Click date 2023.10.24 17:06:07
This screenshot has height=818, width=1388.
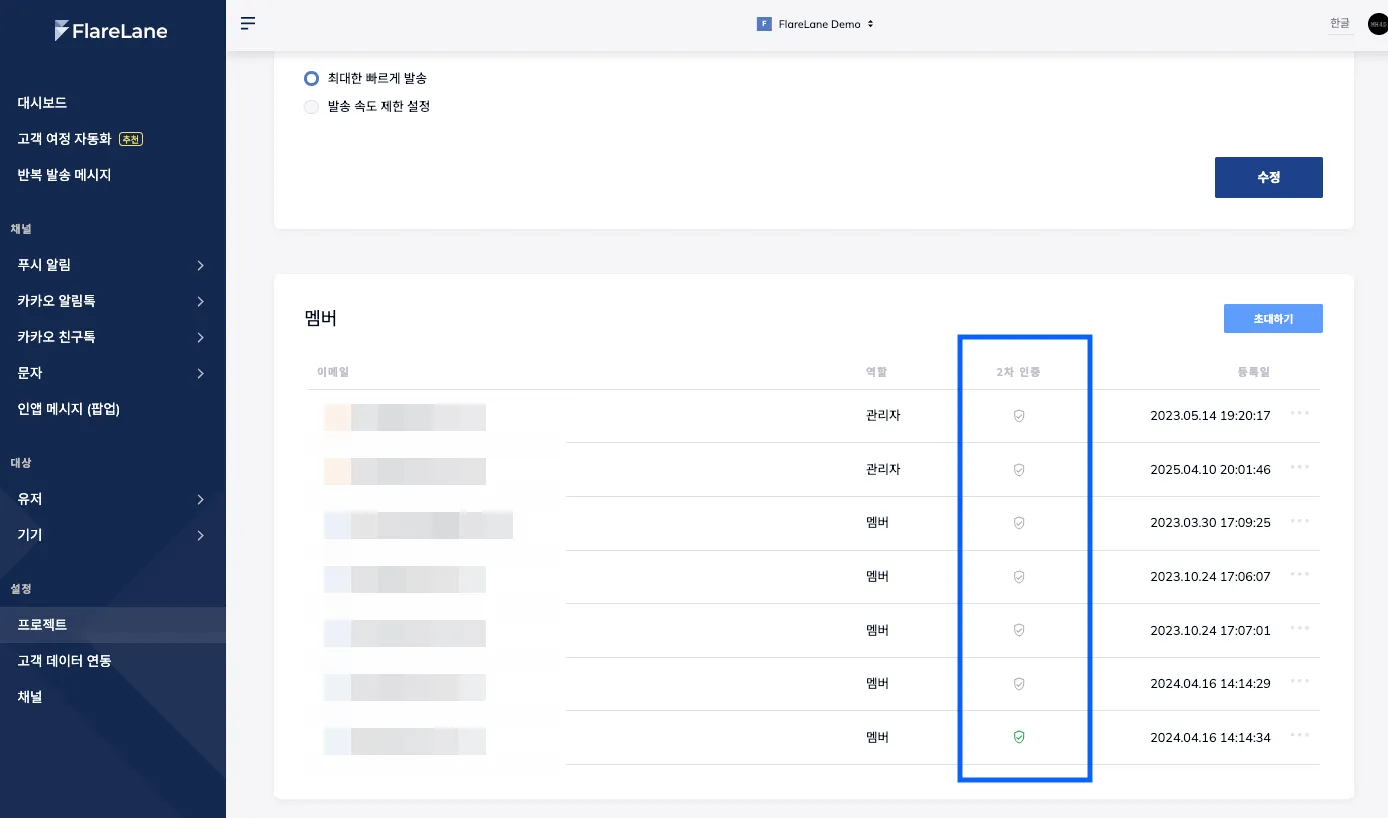(x=1210, y=577)
